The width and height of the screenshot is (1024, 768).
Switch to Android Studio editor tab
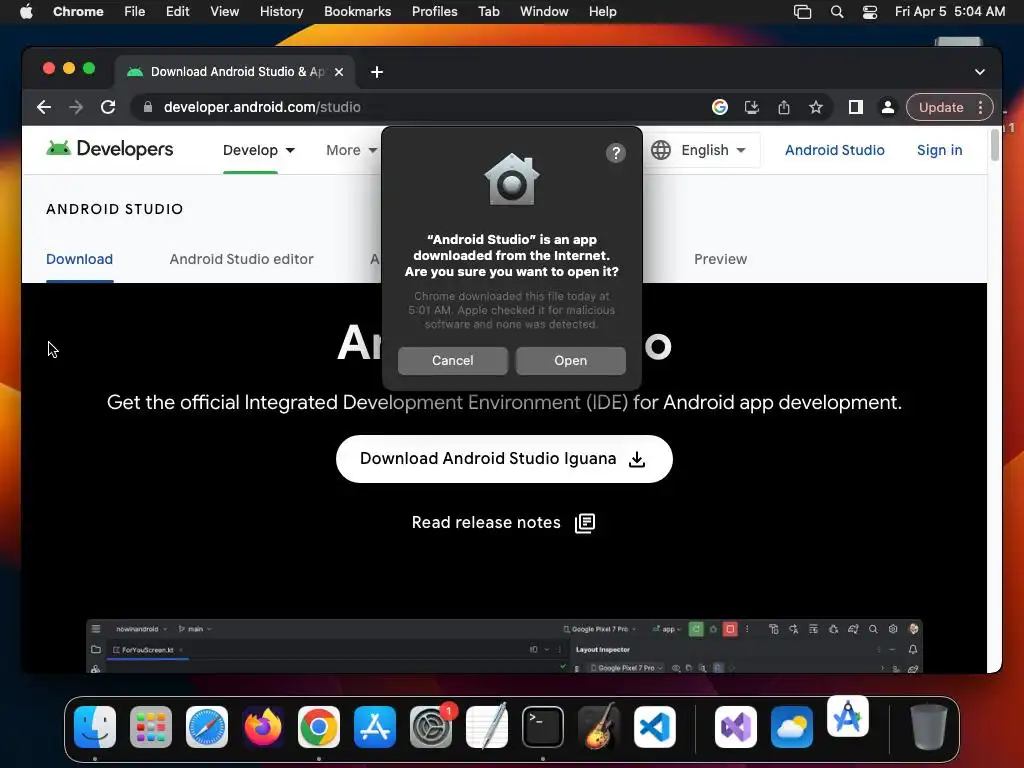242,259
